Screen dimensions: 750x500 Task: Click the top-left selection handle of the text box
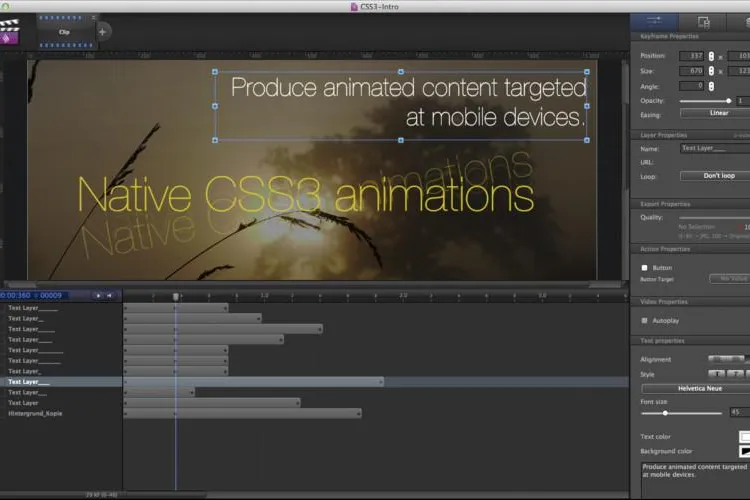click(215, 72)
